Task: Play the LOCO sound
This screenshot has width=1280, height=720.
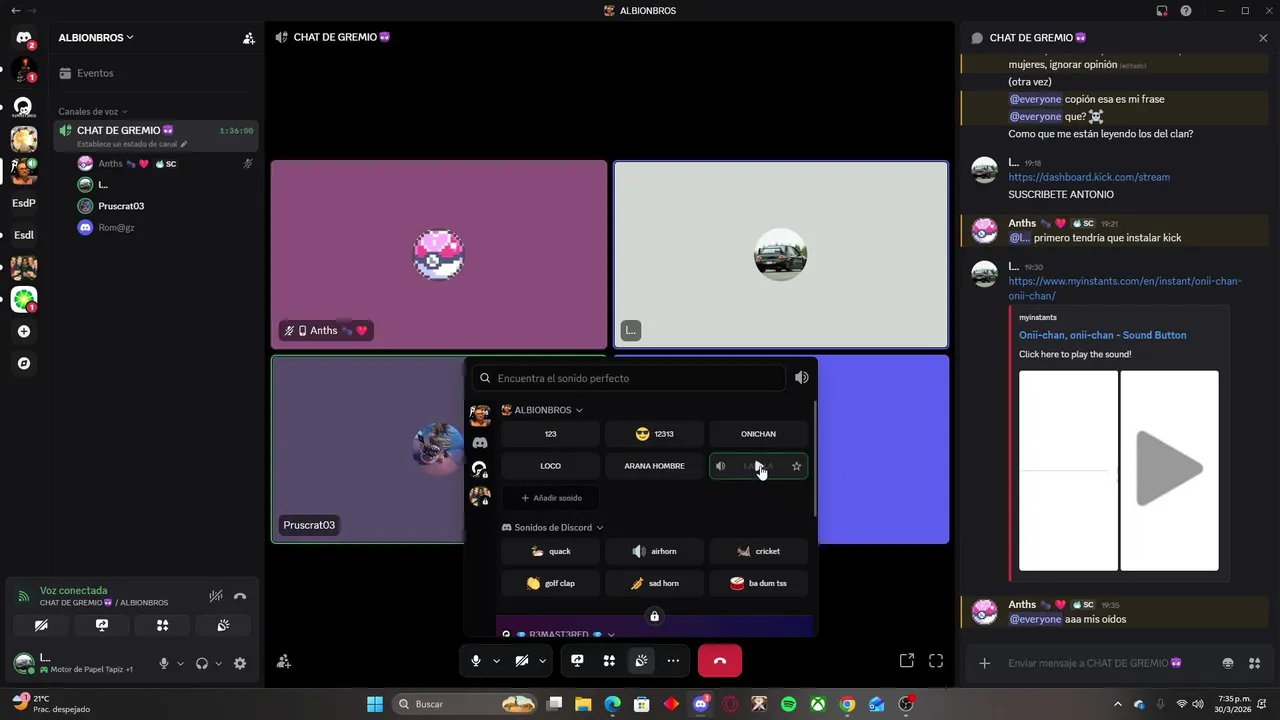Action: pyautogui.click(x=550, y=466)
